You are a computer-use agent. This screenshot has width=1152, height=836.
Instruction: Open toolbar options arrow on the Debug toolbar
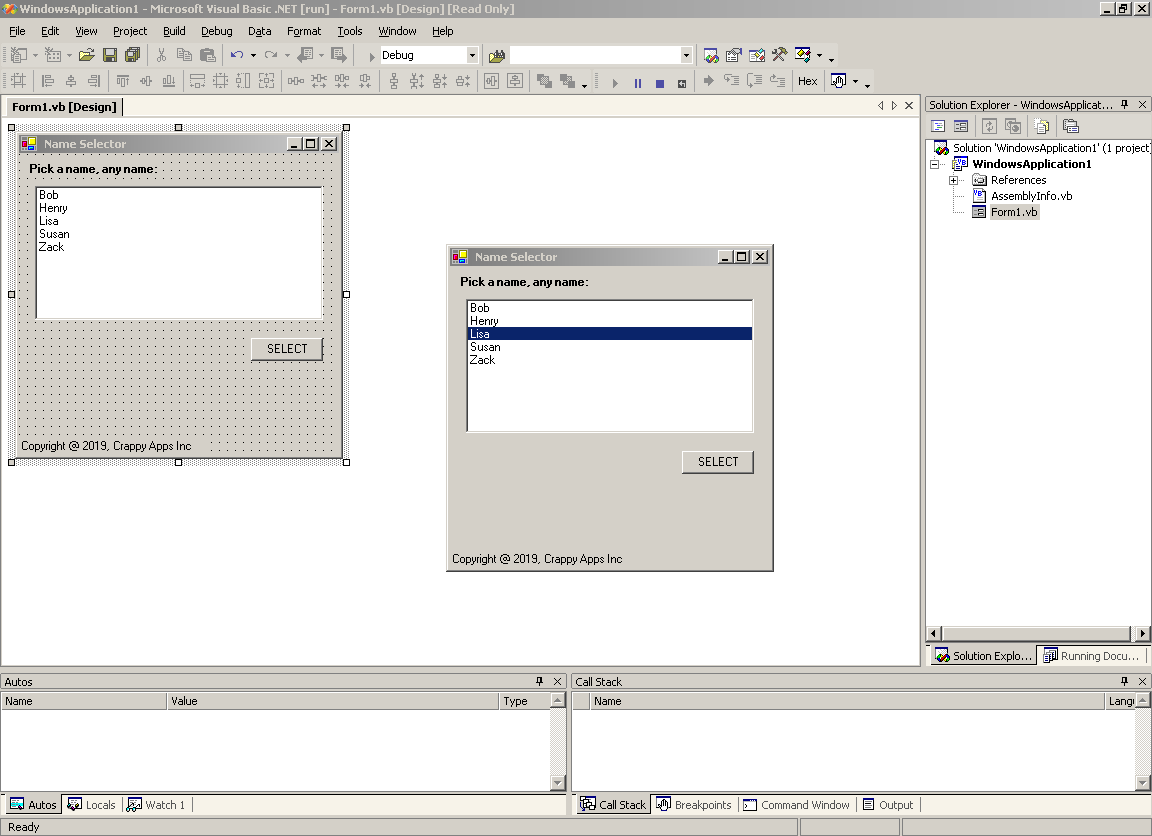pos(868,84)
